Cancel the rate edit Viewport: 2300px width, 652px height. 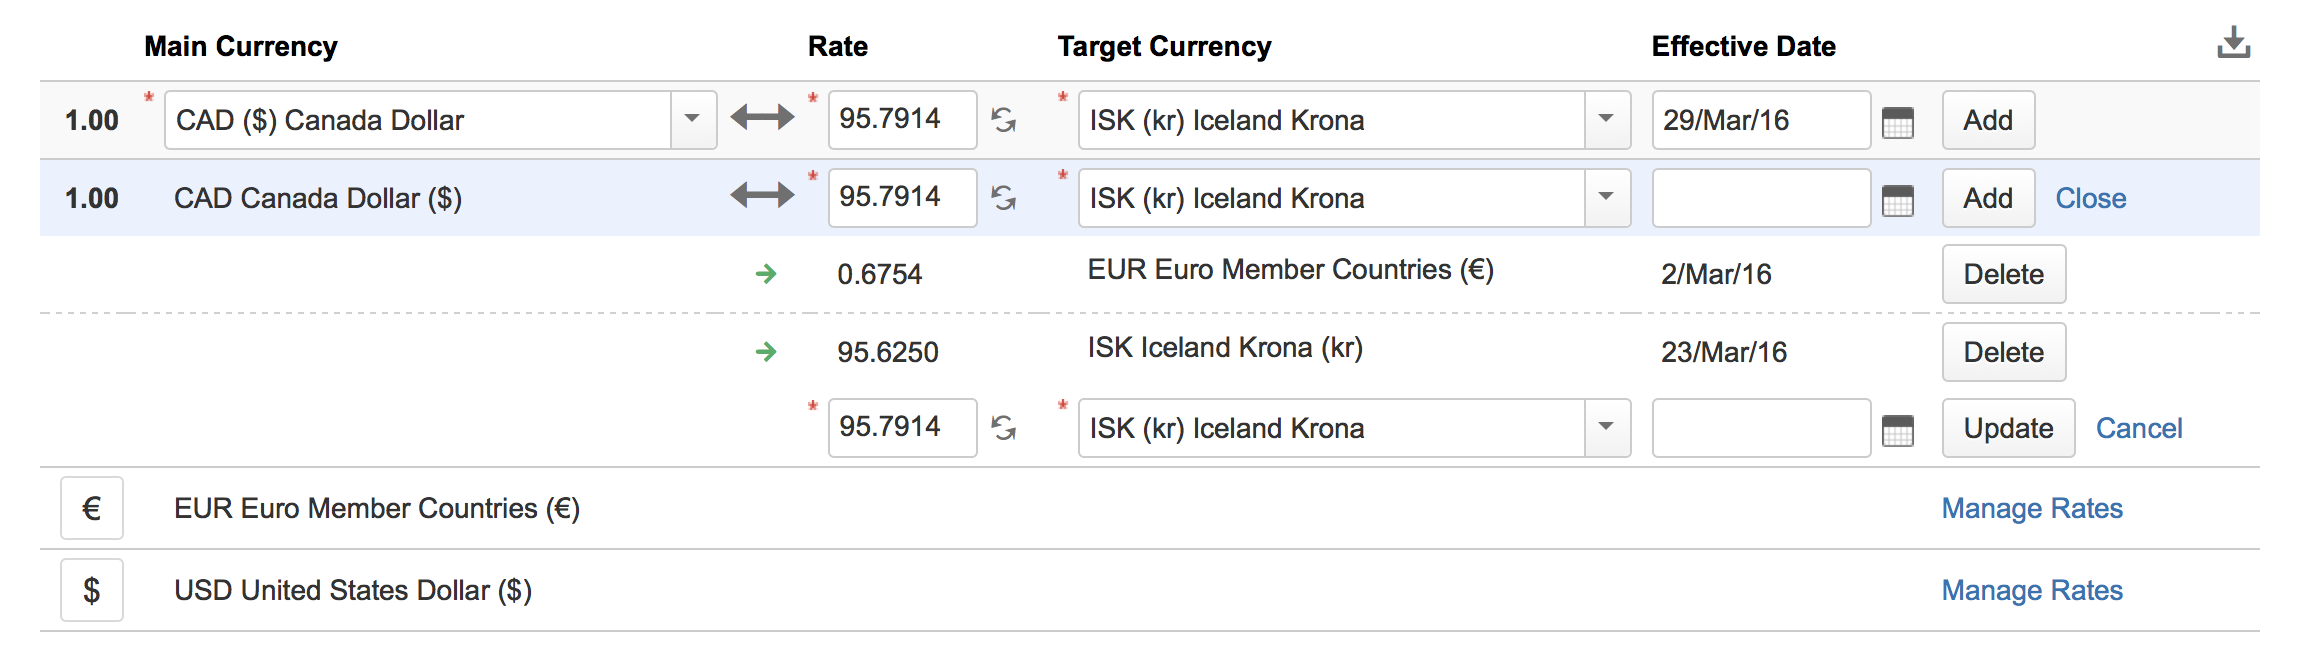(2138, 428)
